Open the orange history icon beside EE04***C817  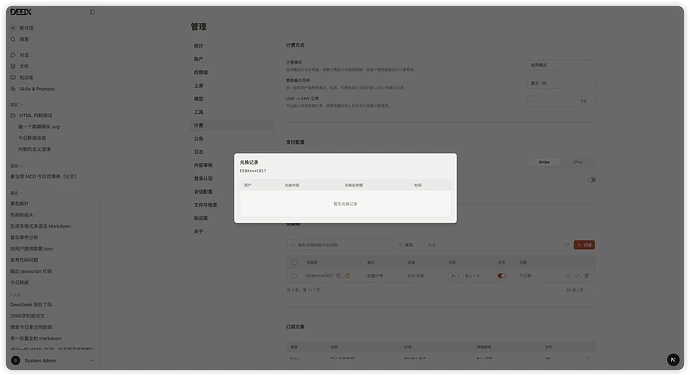point(347,276)
